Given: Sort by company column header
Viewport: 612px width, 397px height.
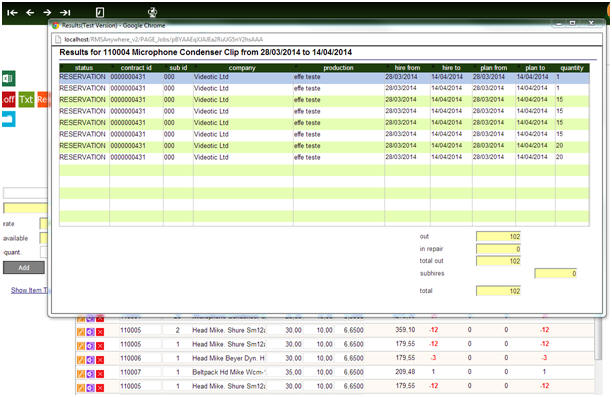Looking at the screenshot, I should [242, 68].
